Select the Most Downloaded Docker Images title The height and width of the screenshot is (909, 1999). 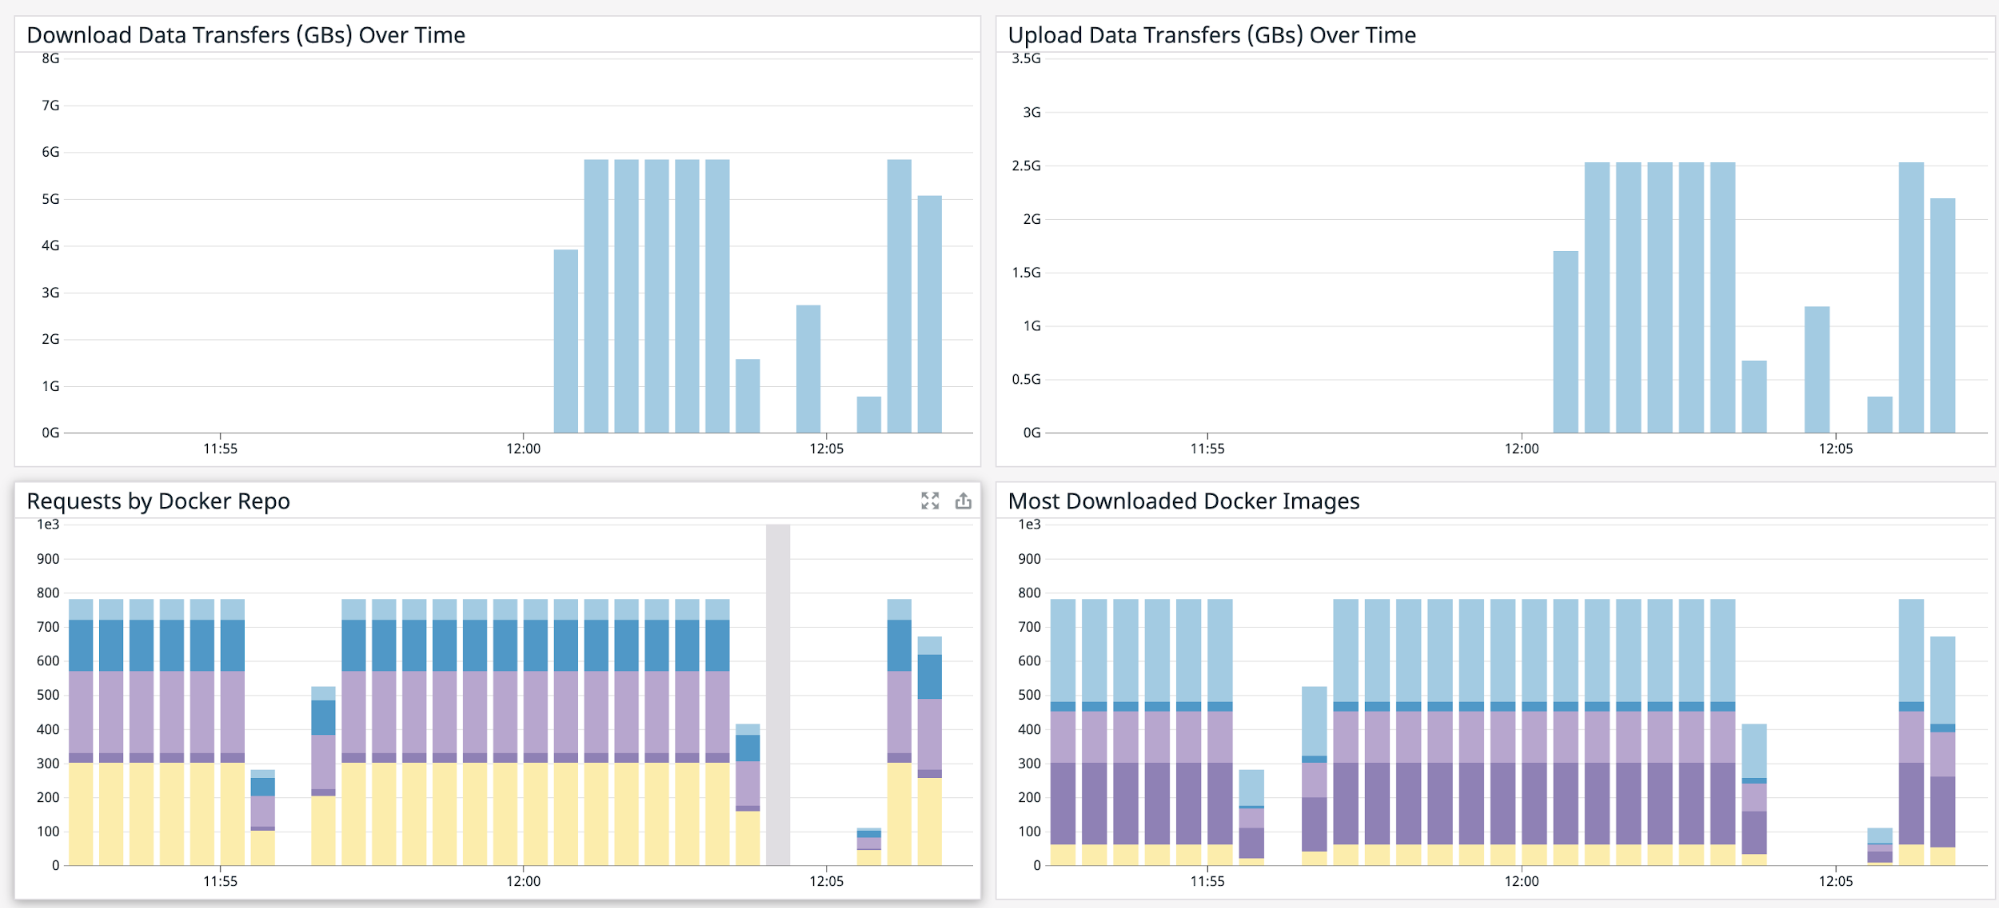coord(1183,501)
